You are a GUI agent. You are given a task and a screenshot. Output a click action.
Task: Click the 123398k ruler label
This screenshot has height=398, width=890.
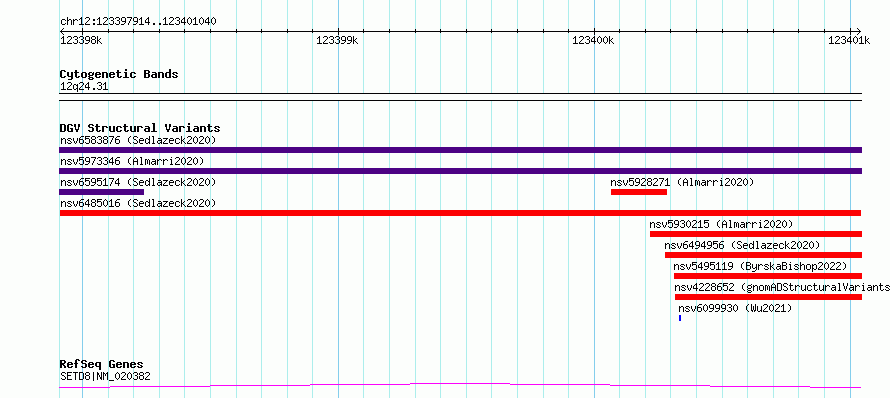81,40
